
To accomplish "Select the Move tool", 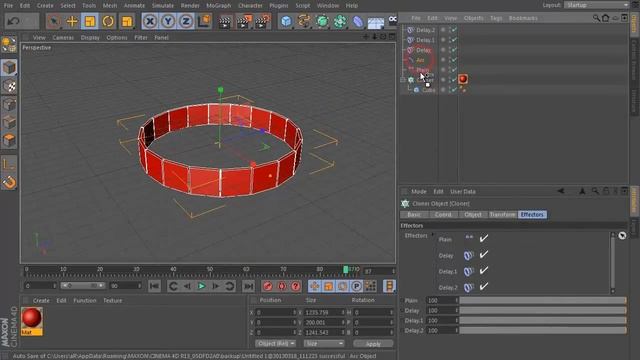I will click(x=72, y=21).
